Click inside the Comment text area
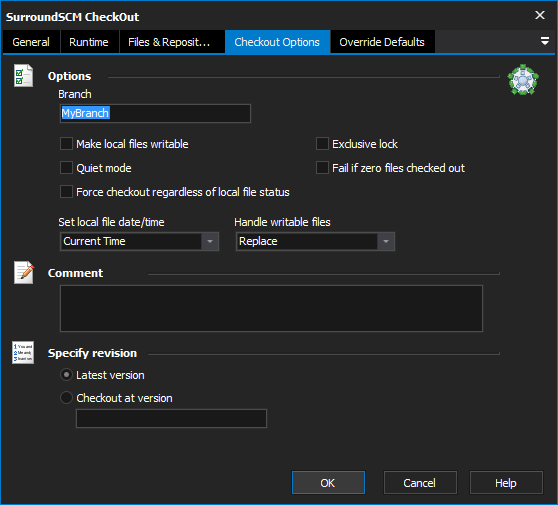 coord(271,308)
